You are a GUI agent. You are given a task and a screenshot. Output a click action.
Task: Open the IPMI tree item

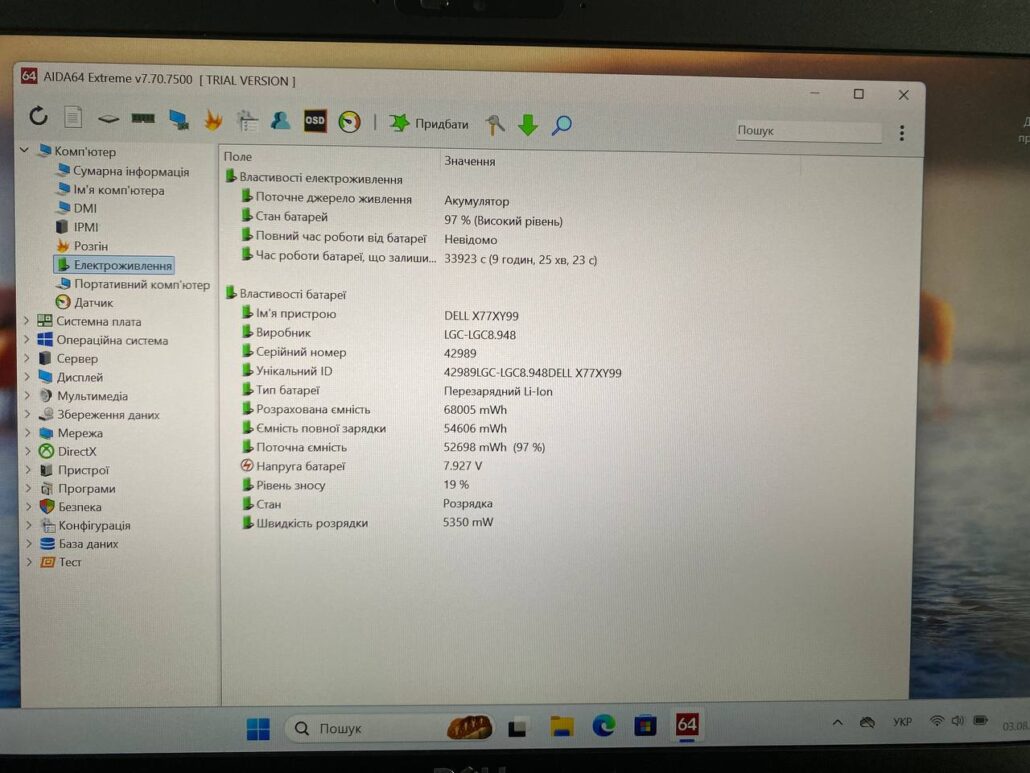(85, 227)
